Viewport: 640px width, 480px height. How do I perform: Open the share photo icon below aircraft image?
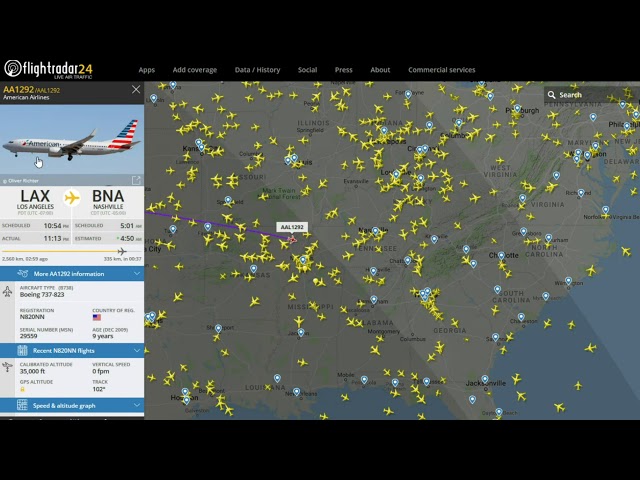coord(136,180)
